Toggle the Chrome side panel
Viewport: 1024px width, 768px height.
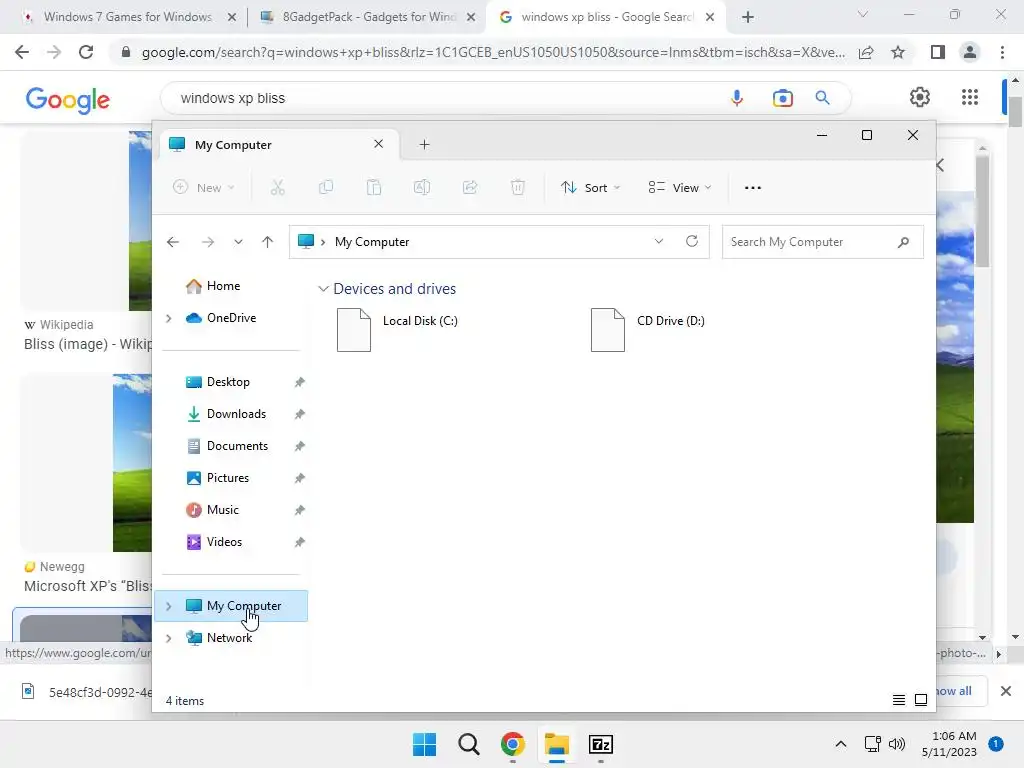pos(938,52)
